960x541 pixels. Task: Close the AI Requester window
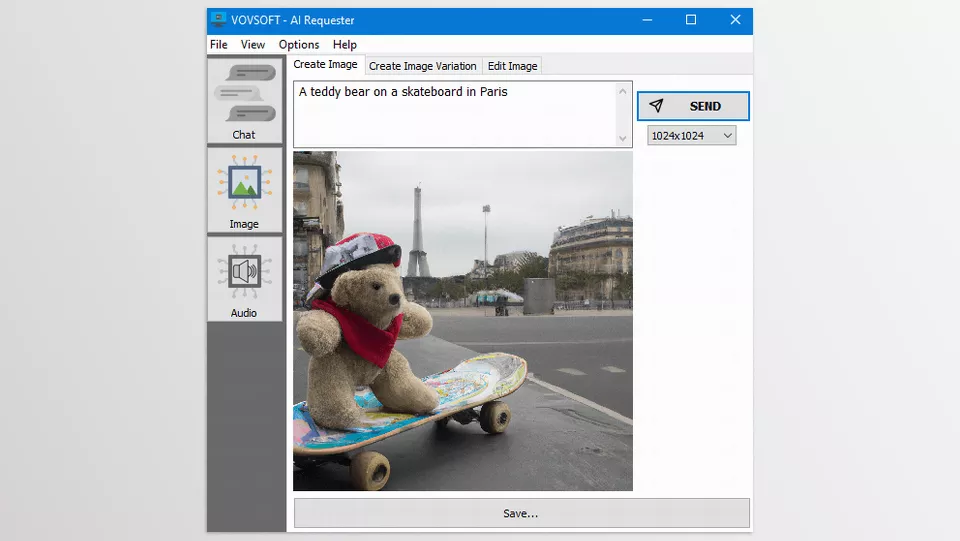(735, 20)
